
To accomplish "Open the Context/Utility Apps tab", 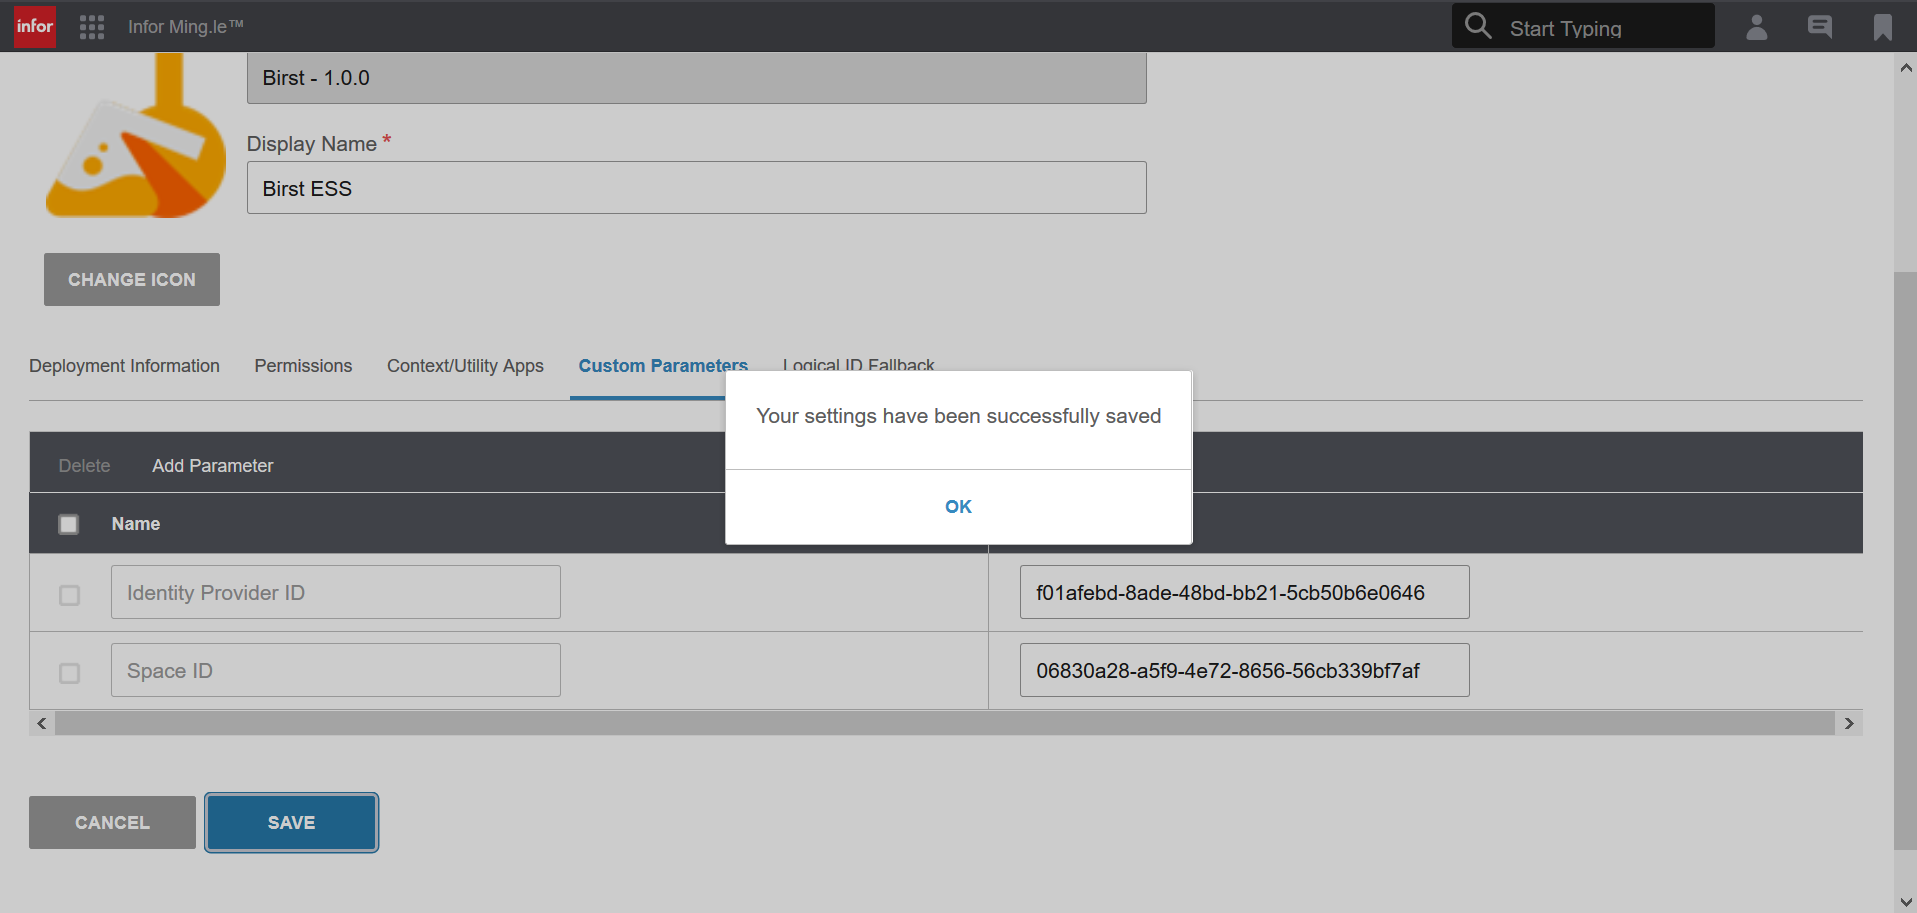I will tap(465, 366).
